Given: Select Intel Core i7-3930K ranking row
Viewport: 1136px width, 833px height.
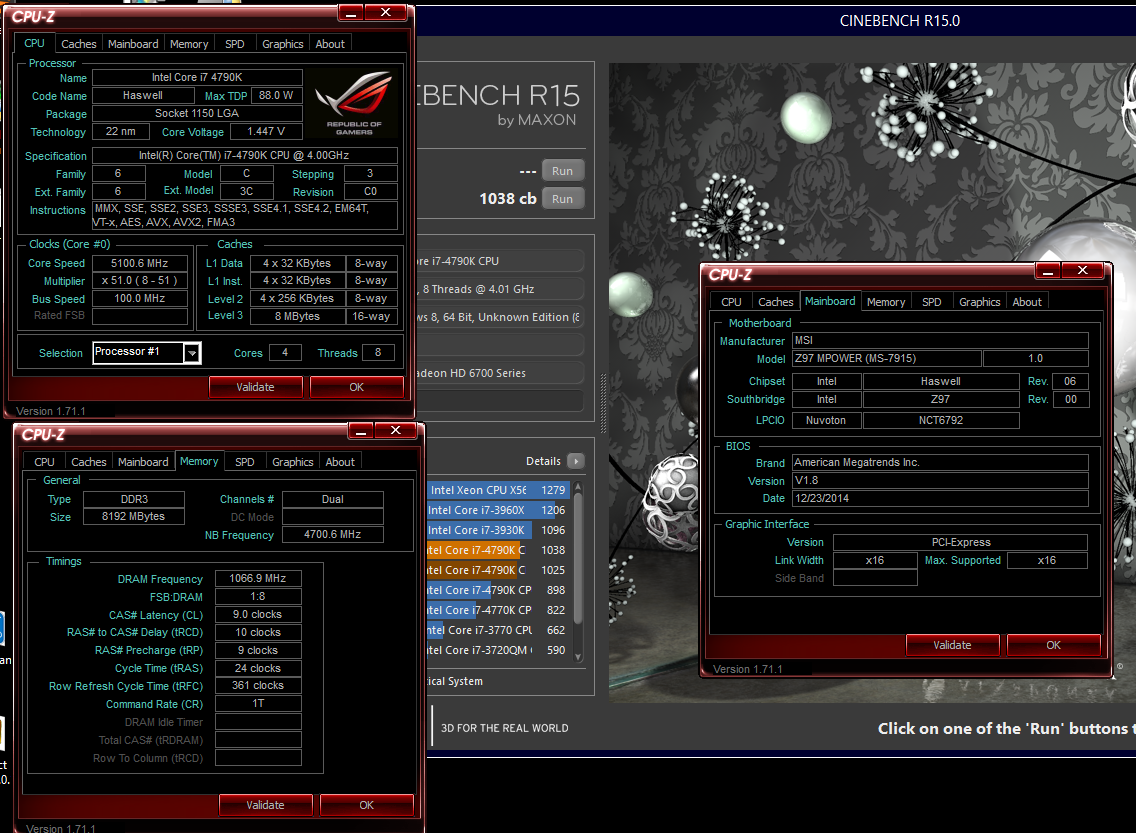Looking at the screenshot, I should pyautogui.click(x=498, y=530).
